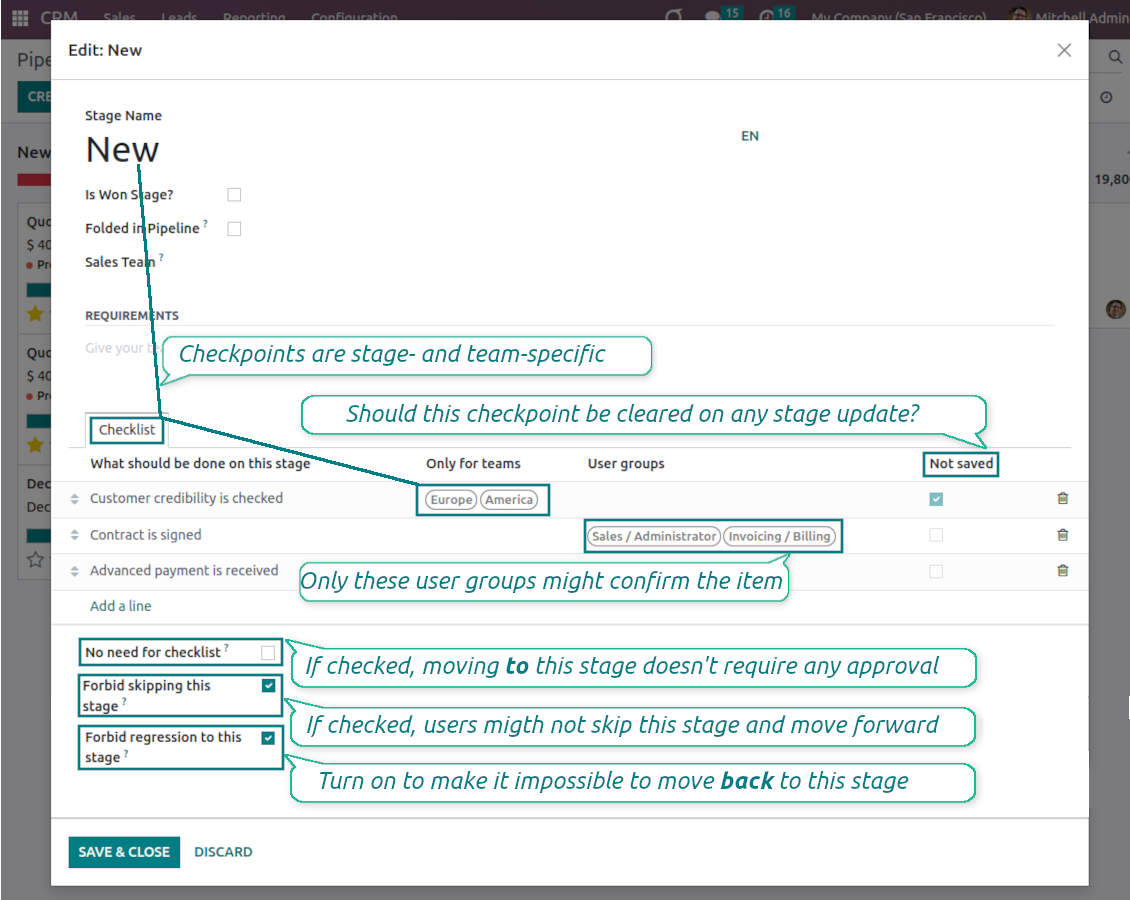Screen dimensions: 1130x900
Task: Open Folded in Pipeline help tooltip
Action: pyautogui.click(x=205, y=223)
